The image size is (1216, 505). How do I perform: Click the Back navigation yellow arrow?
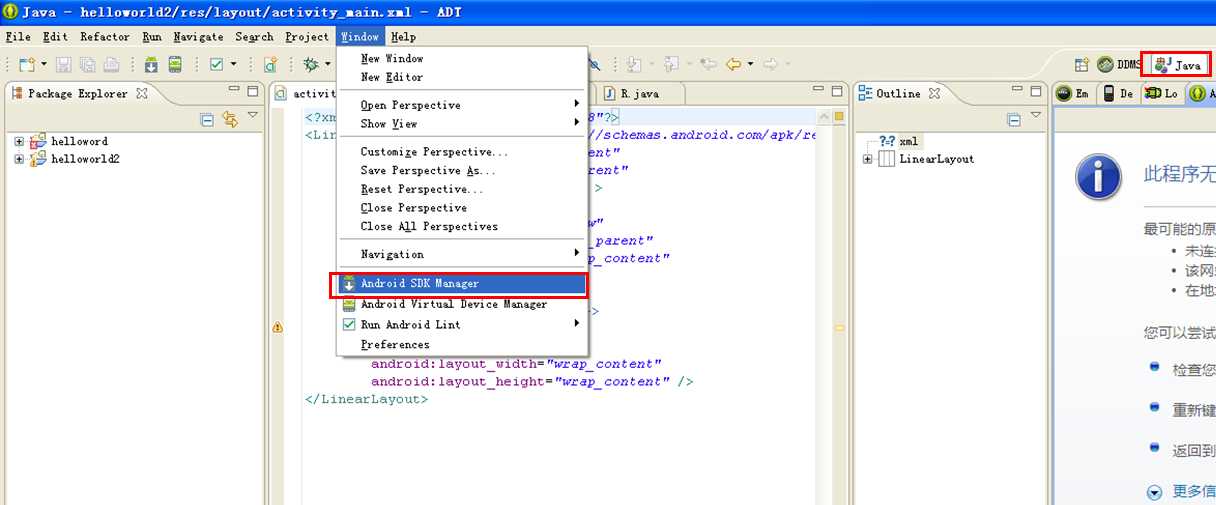734,64
